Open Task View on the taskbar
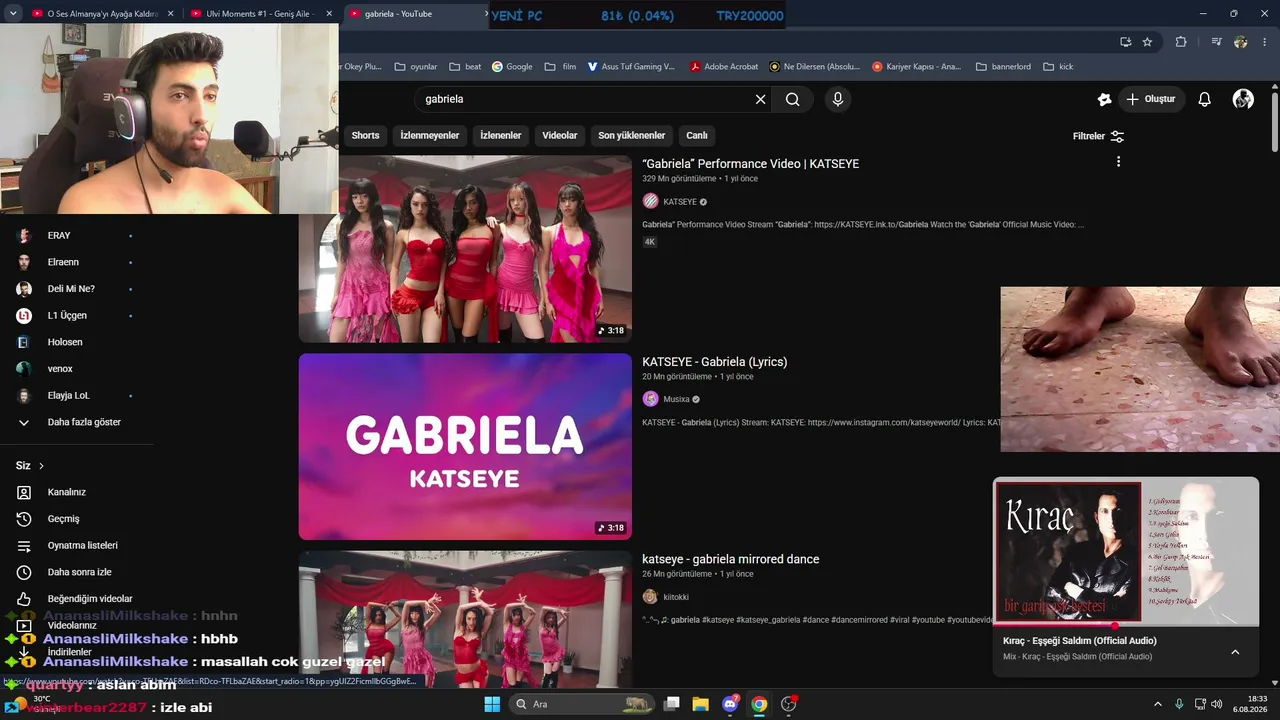Screen dimensions: 1280x720 coord(672,704)
